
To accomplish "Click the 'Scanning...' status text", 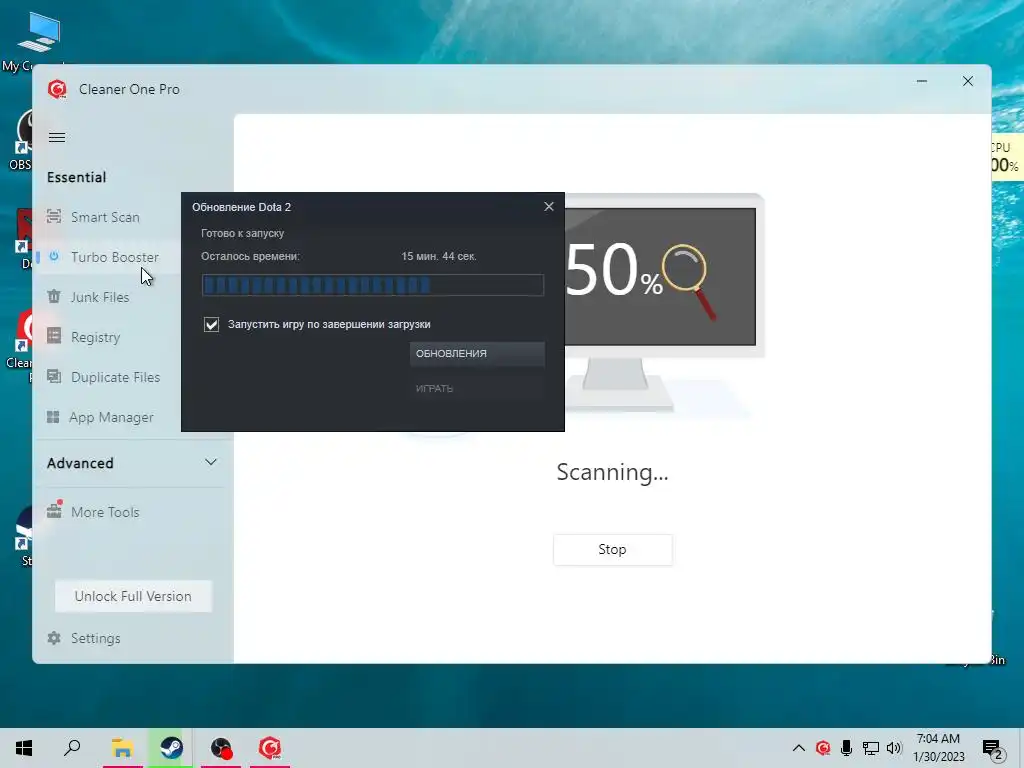I will [612, 472].
